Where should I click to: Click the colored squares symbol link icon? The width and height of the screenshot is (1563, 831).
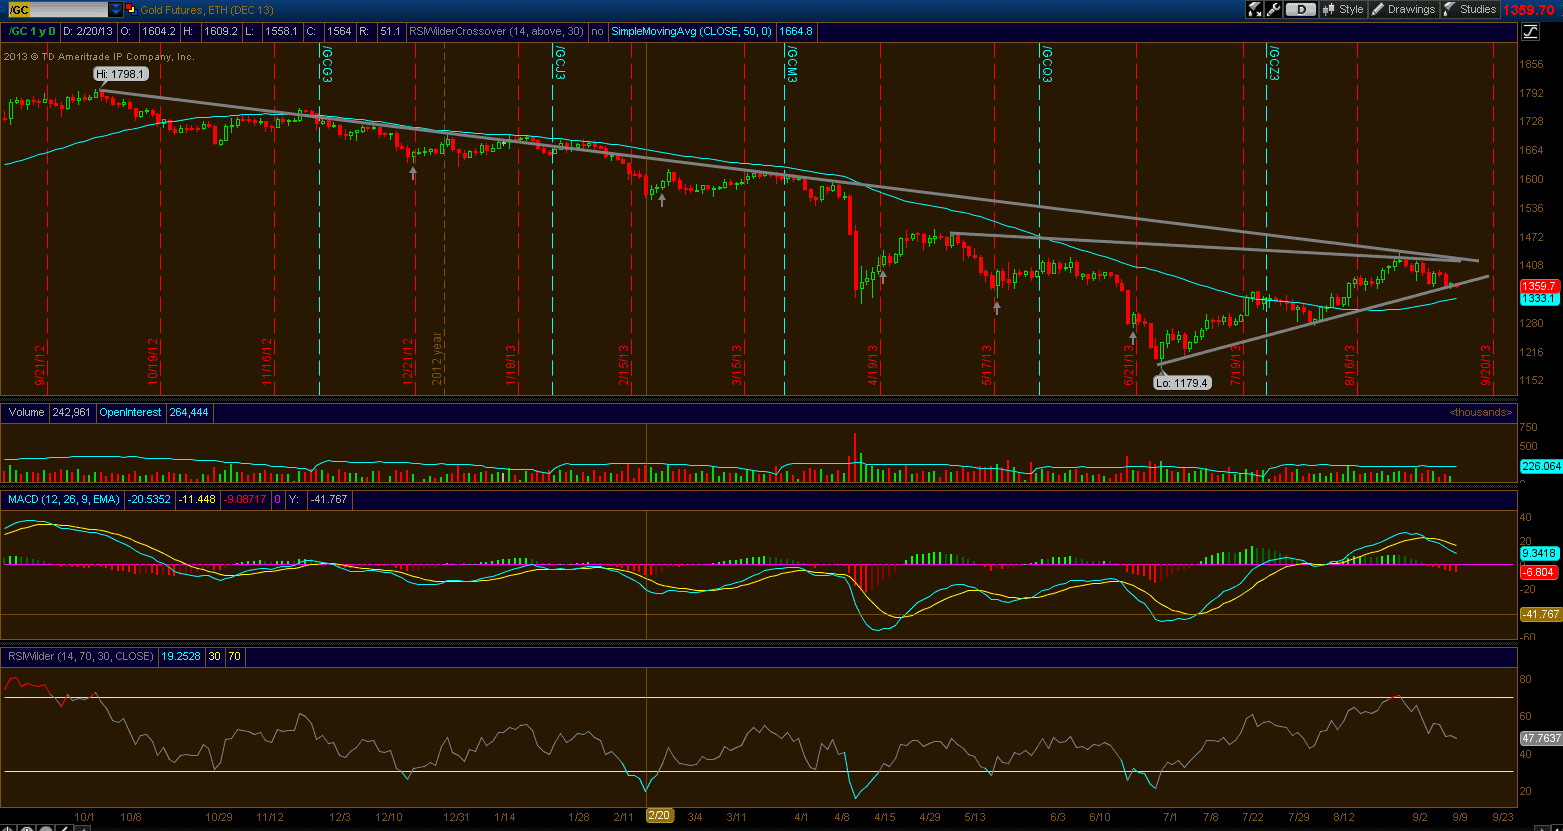131,9
